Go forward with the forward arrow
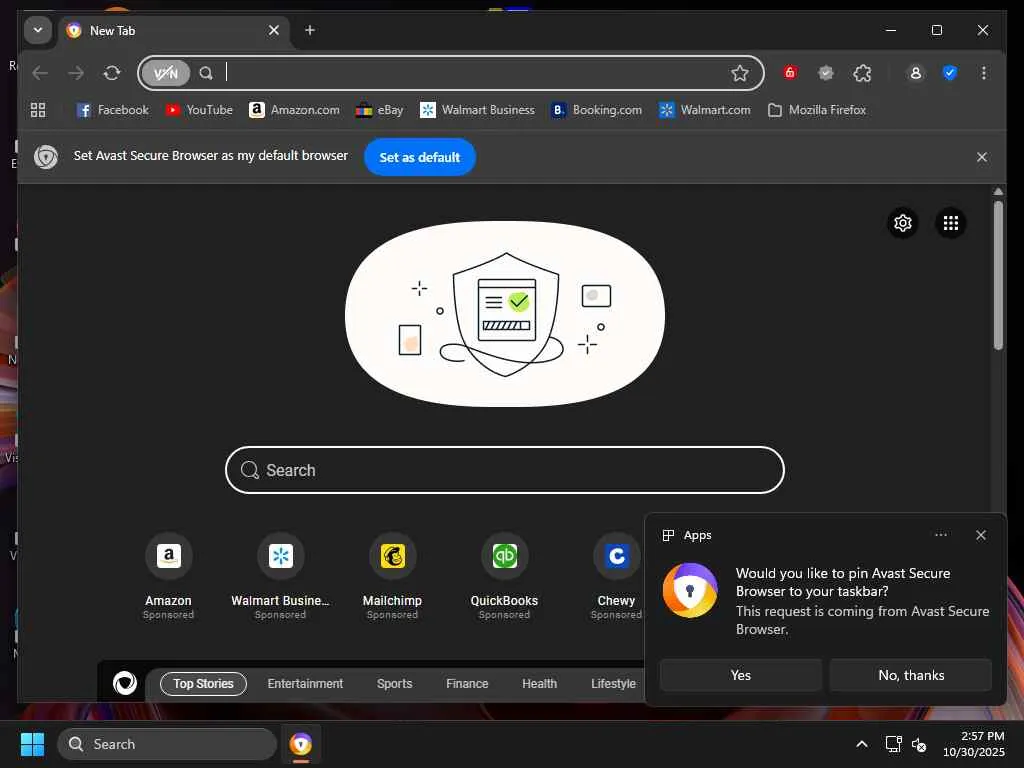The height and width of the screenshot is (768, 1024). pos(76,73)
